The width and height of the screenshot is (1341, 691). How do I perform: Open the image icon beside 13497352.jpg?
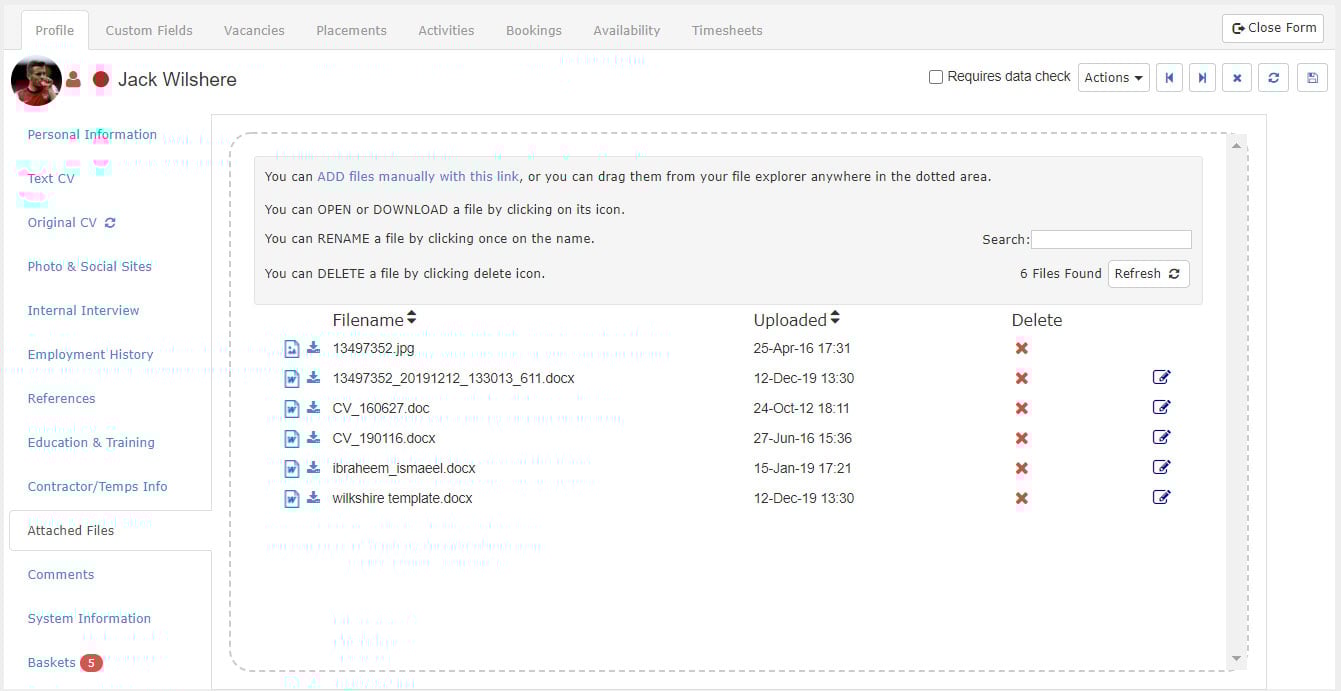[291, 348]
